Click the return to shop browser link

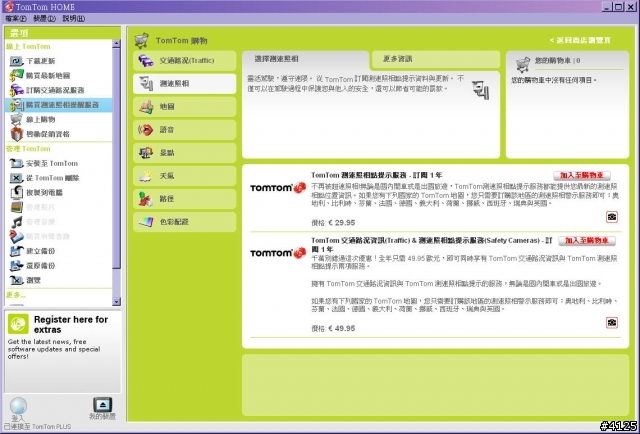[x=580, y=40]
